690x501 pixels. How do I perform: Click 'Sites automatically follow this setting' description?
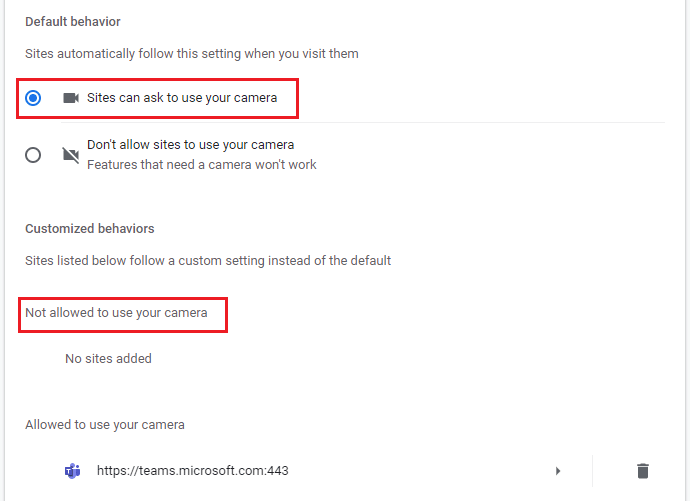coord(192,54)
